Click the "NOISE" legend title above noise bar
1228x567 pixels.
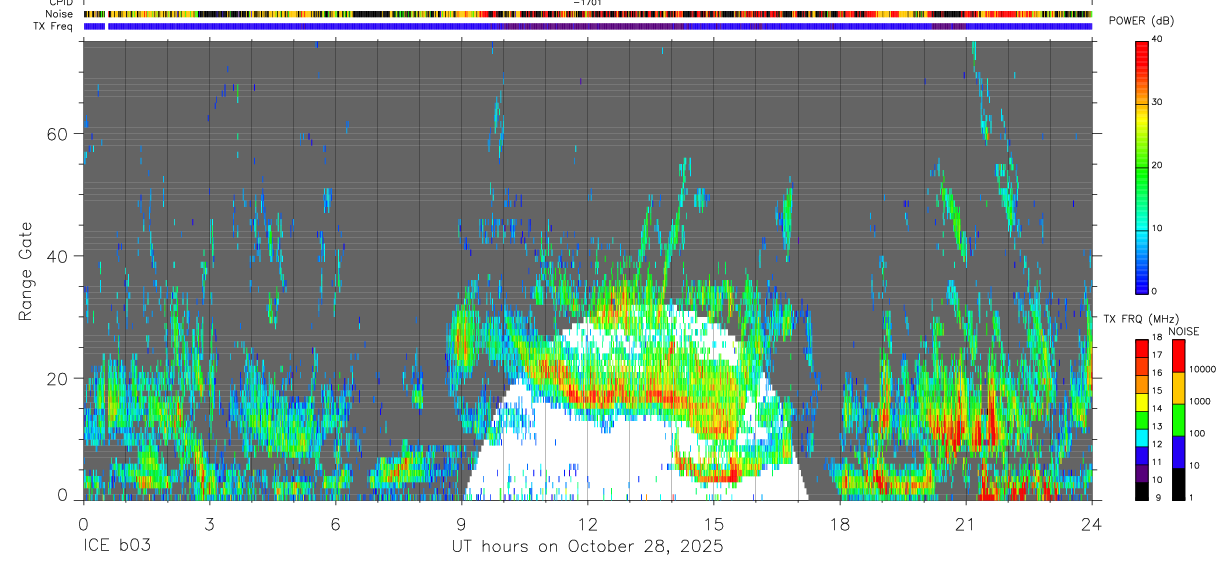click(x=1183, y=332)
